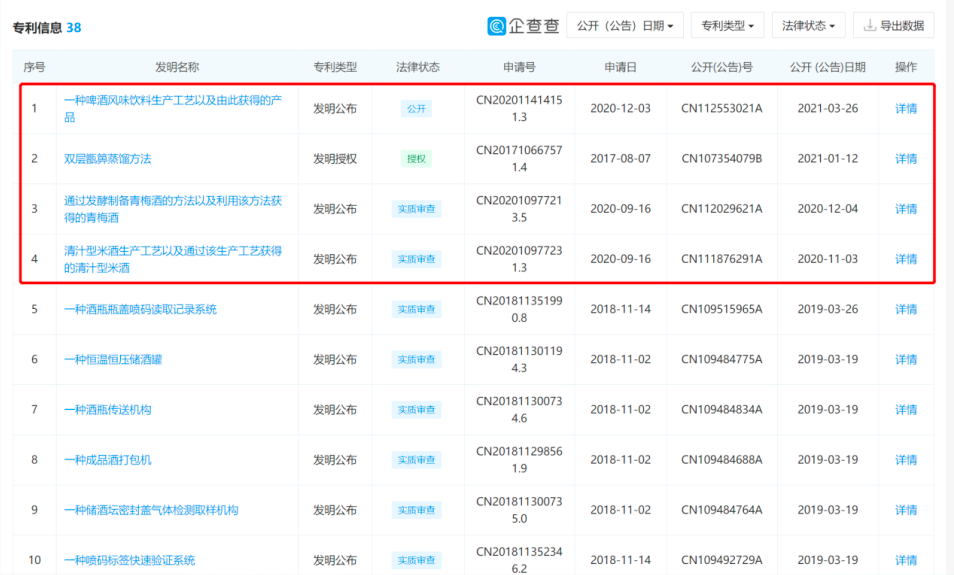Open patent 一种喷码标签快速验证系统
Viewport: 954px width, 575px height.
click(130, 560)
